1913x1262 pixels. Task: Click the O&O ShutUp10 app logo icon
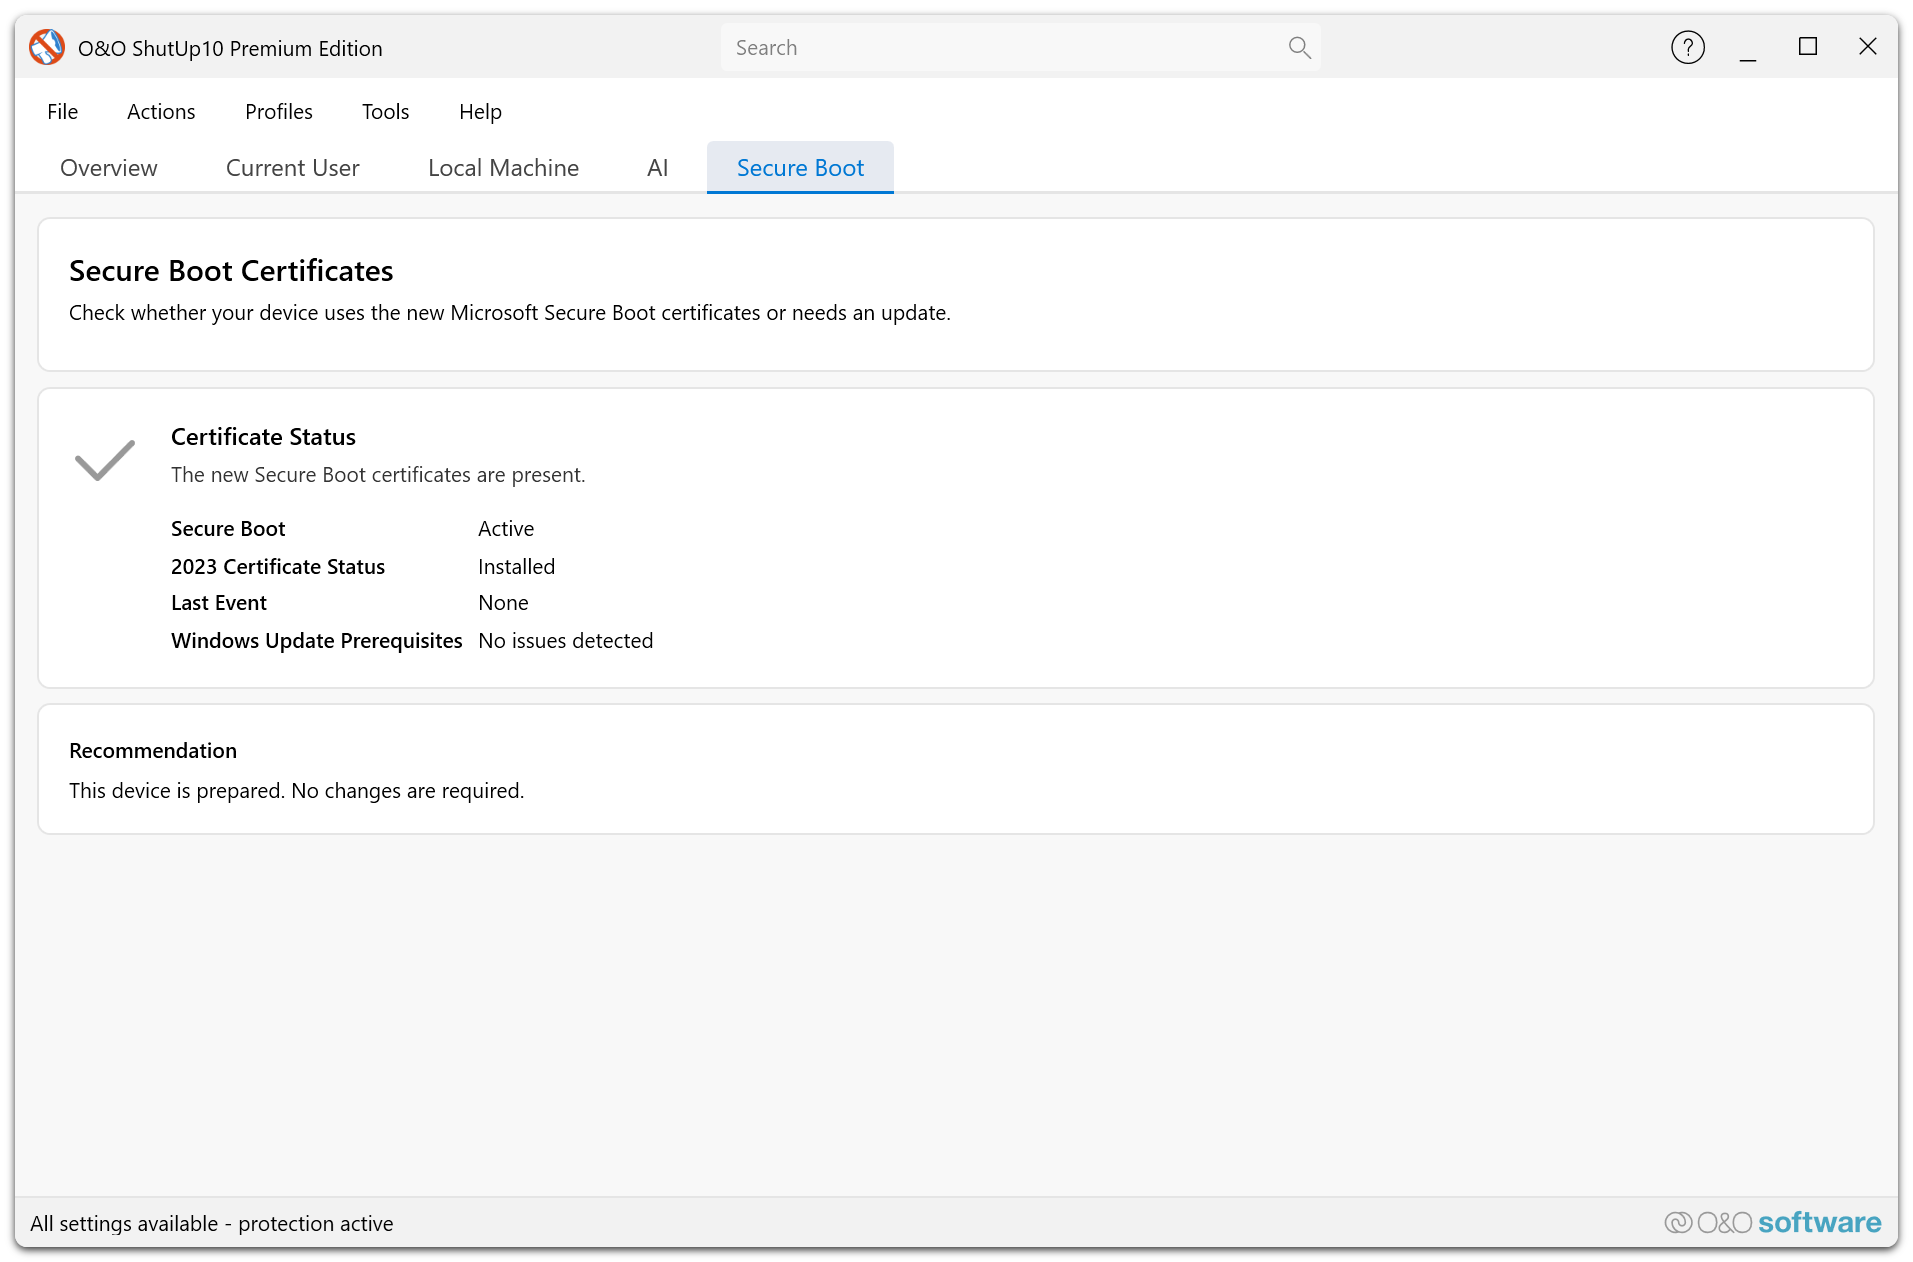click(47, 47)
